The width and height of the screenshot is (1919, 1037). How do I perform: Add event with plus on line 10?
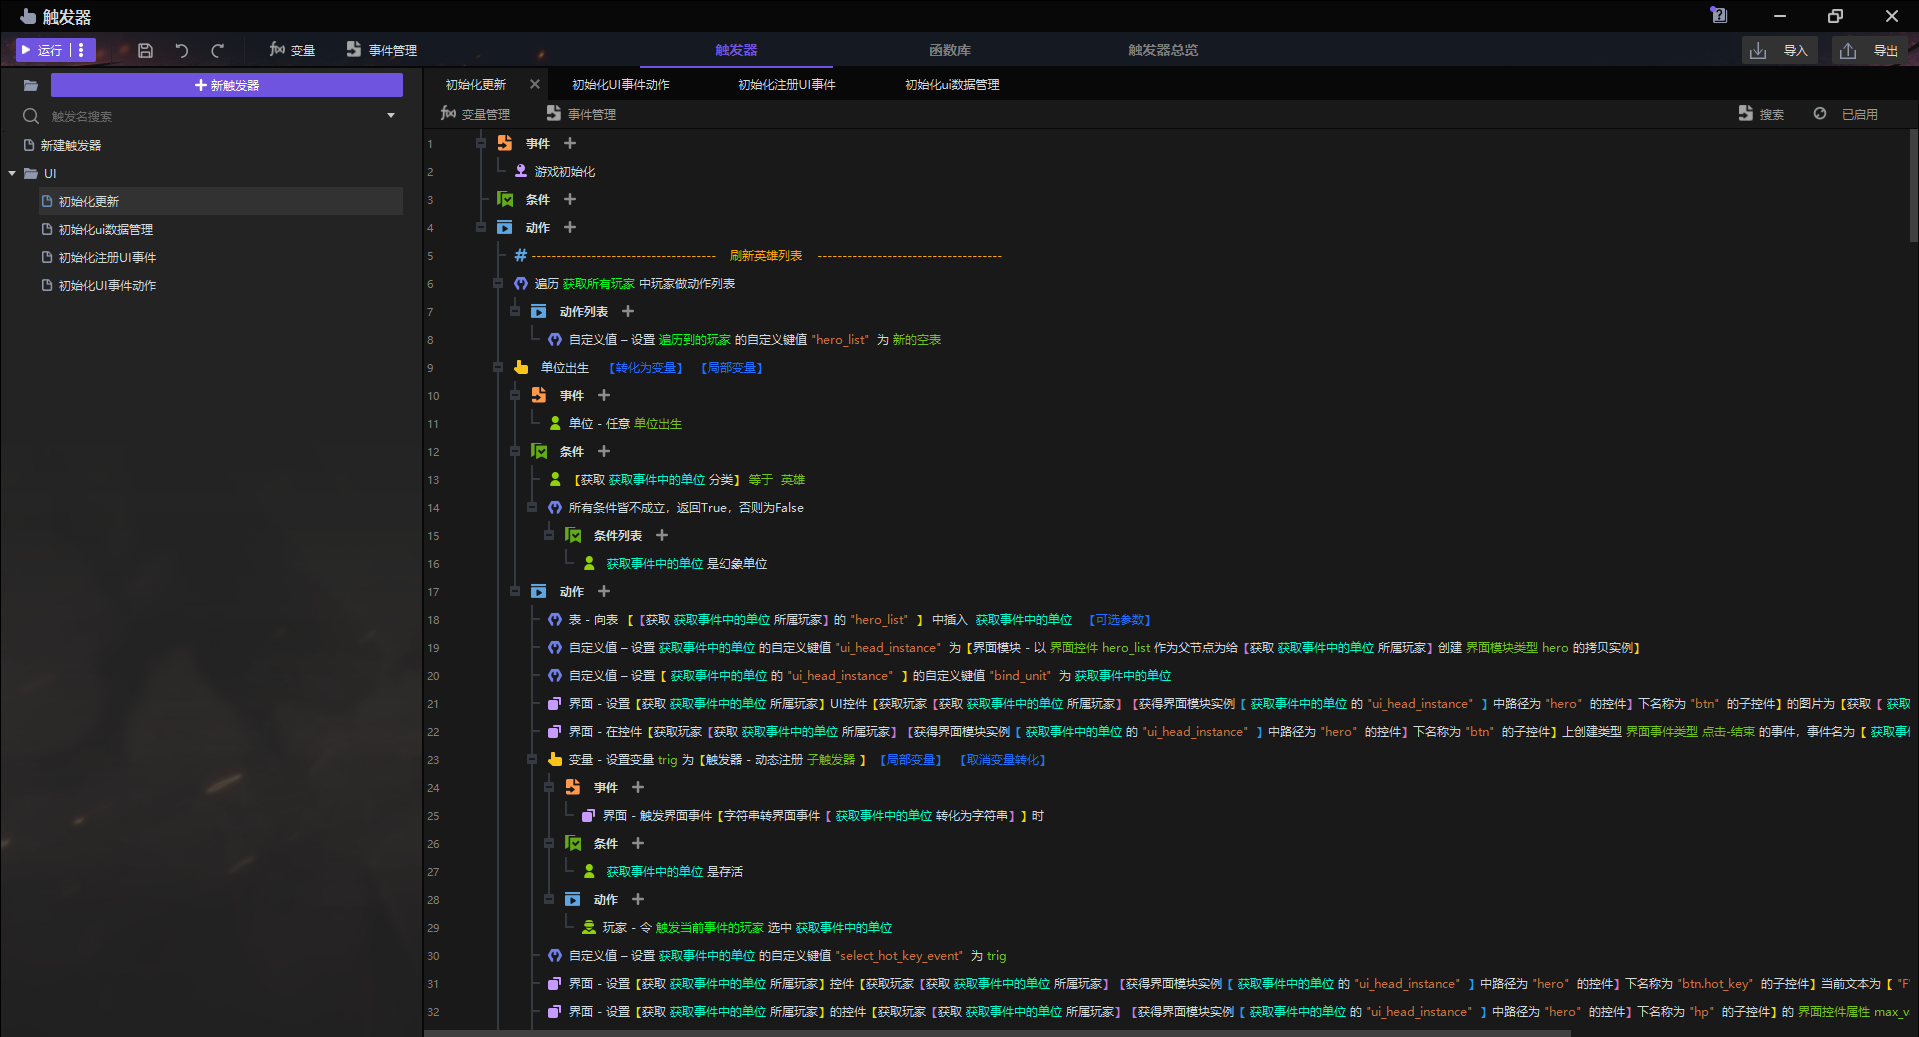(x=604, y=395)
